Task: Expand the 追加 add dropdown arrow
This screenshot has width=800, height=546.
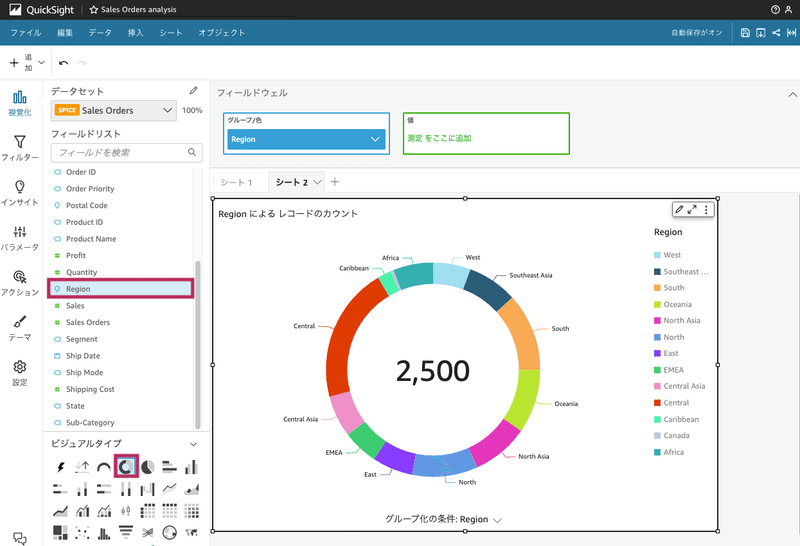Action: point(41,63)
